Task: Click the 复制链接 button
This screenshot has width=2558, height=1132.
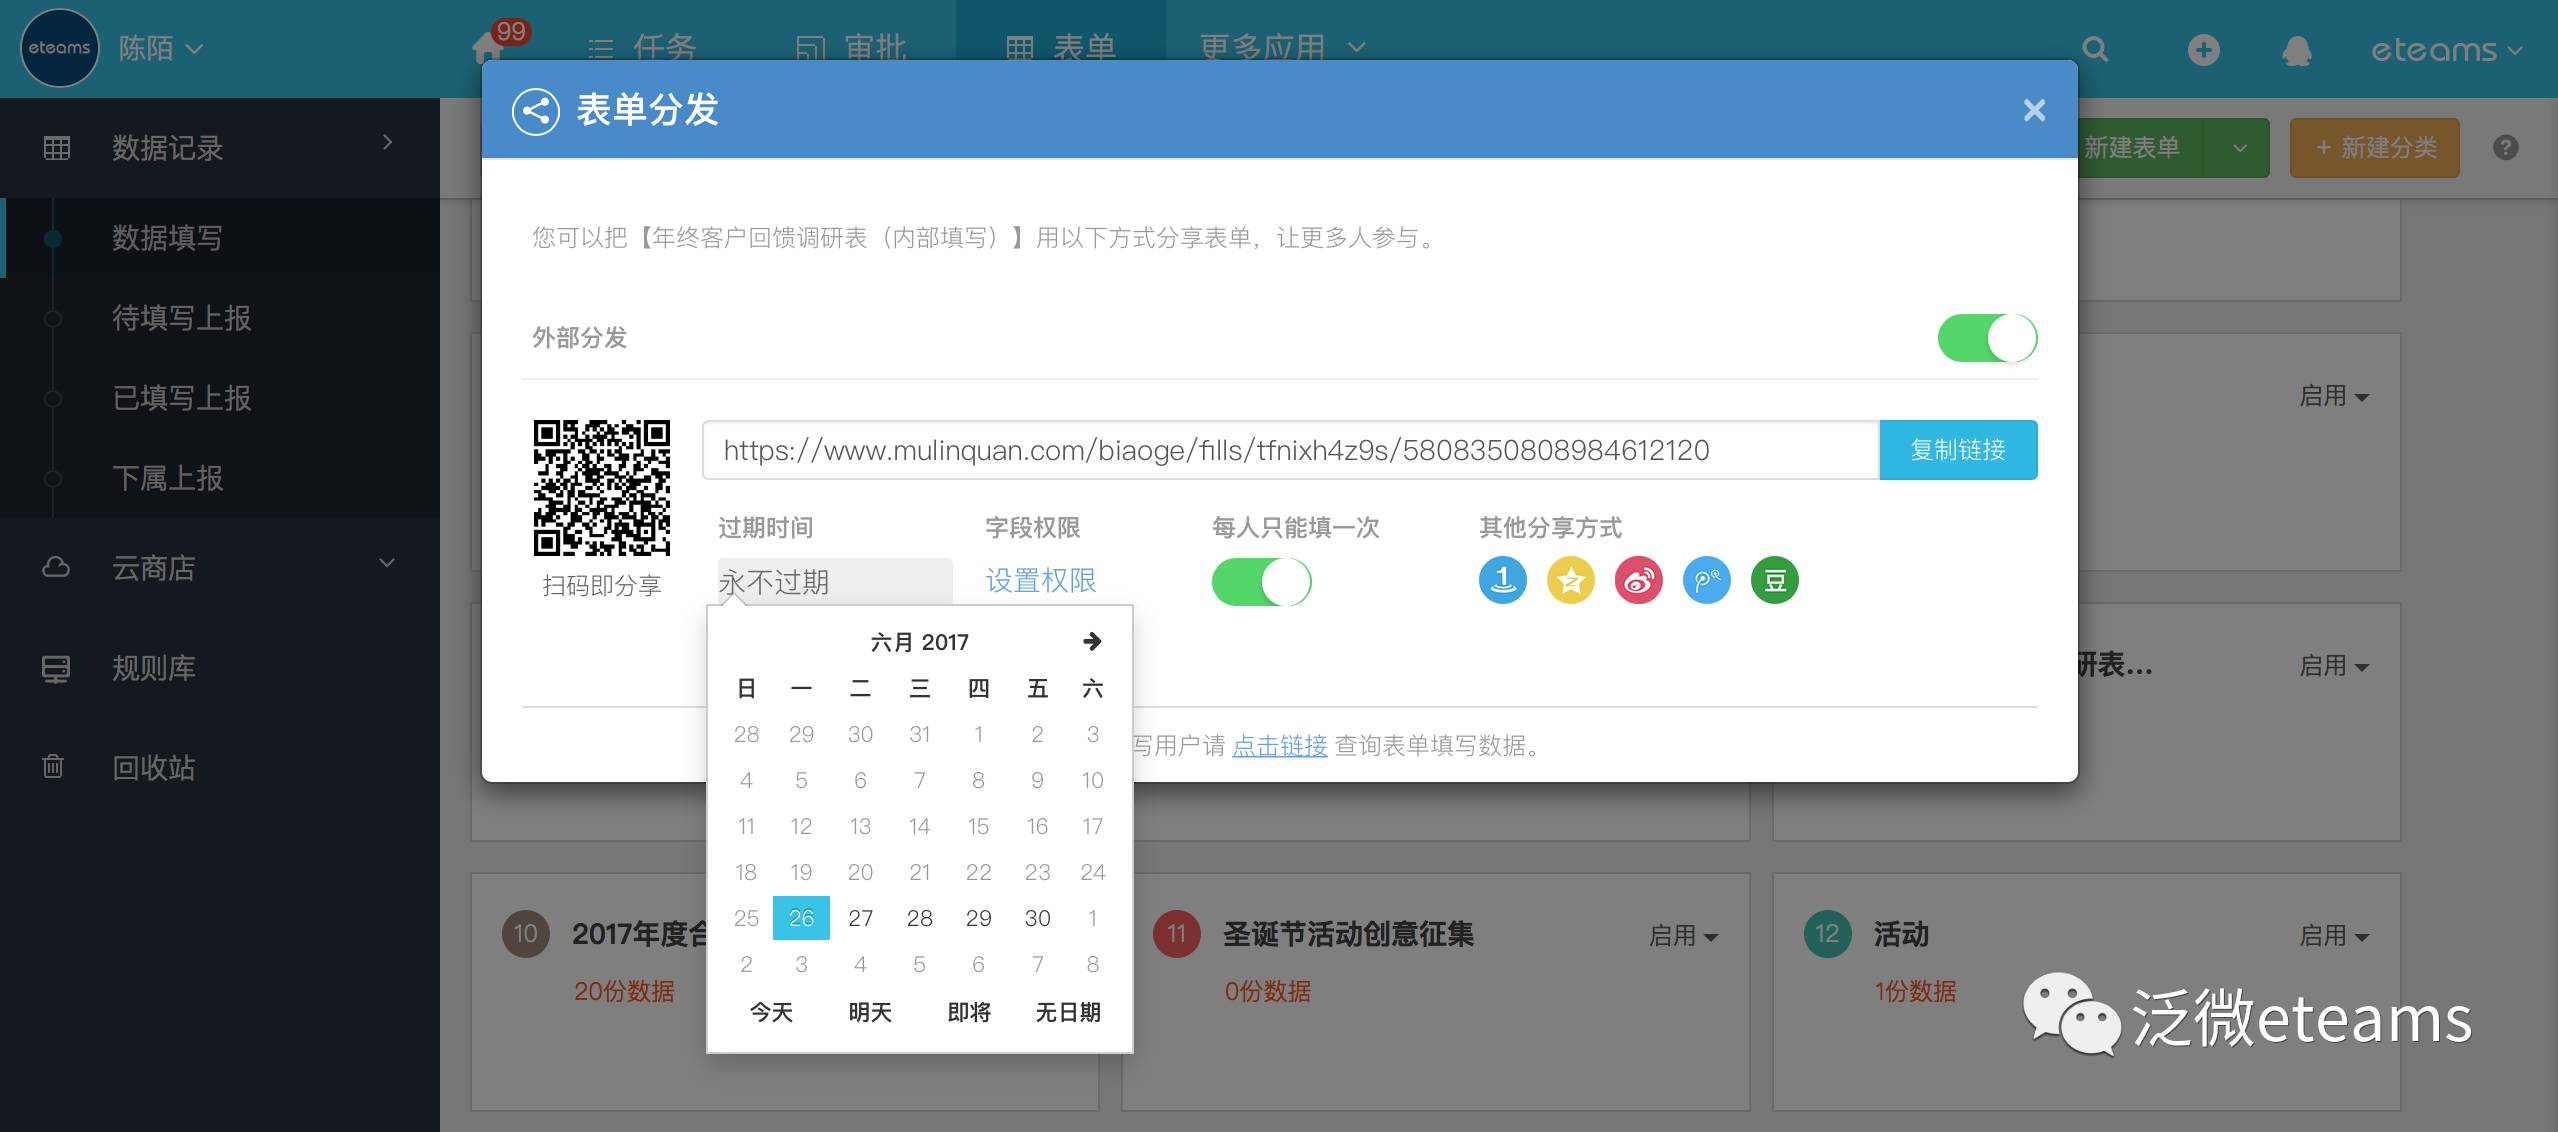Action: point(1957,450)
